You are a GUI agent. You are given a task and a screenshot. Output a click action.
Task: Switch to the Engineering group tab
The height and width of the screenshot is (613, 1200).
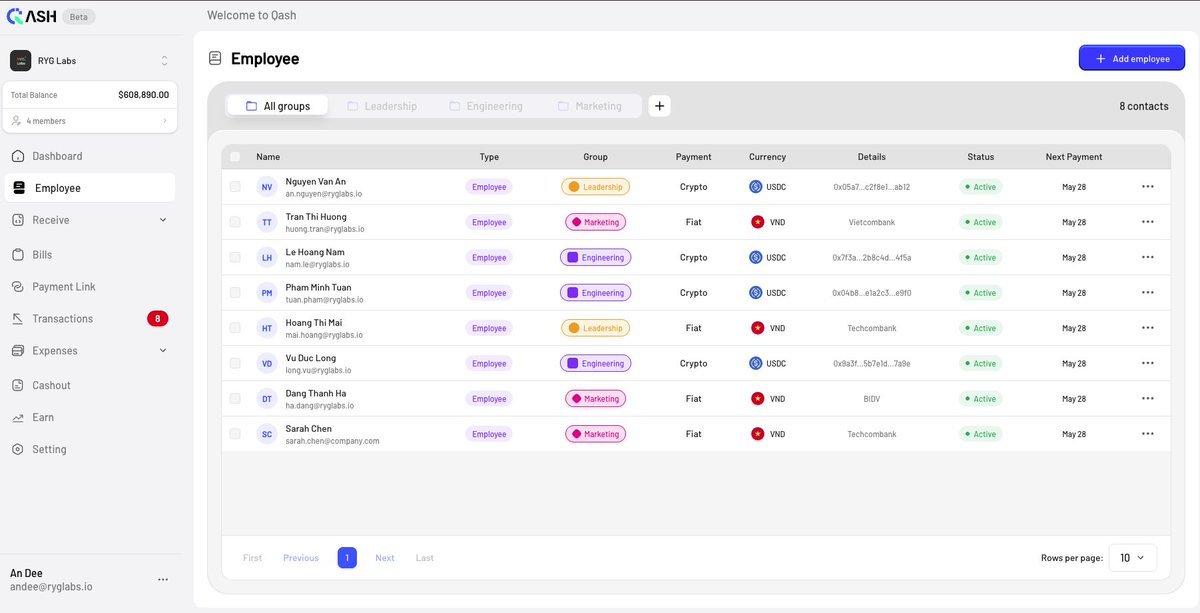[485, 106]
